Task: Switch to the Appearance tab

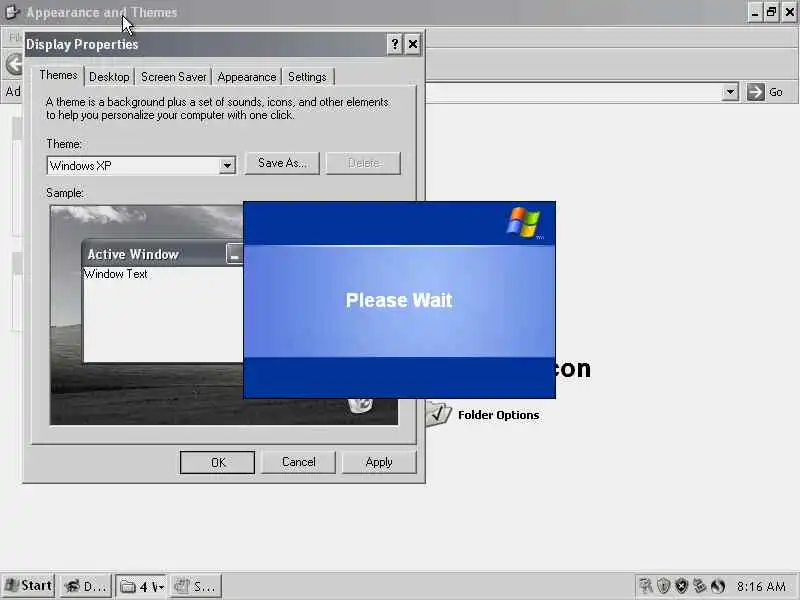Action: 246,77
